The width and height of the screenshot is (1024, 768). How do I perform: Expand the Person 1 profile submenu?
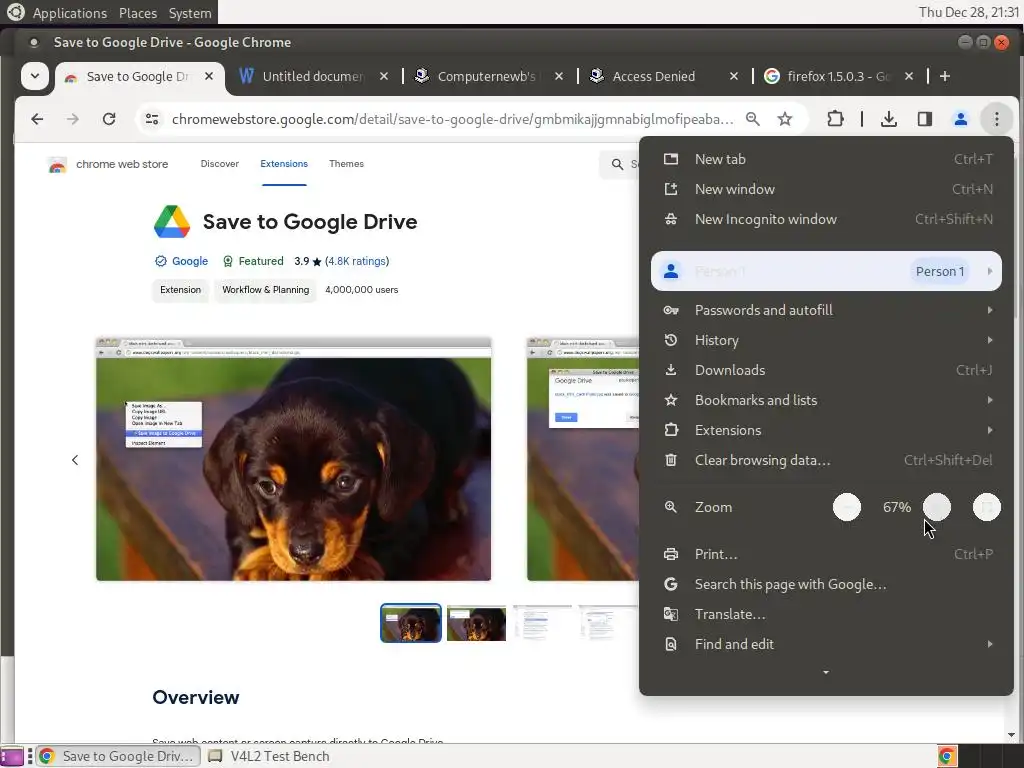coord(826,271)
